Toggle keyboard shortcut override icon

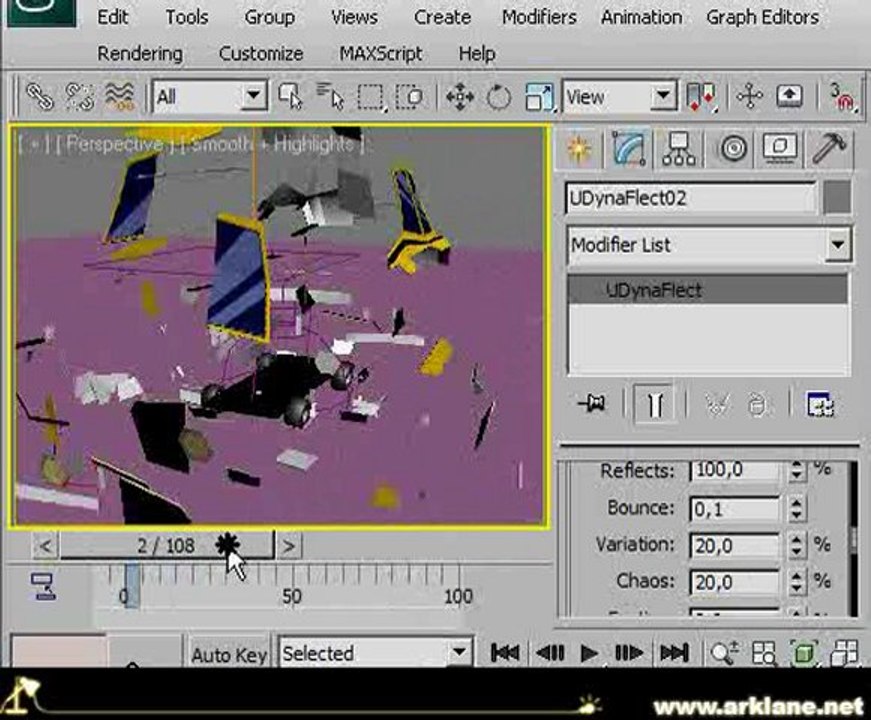(789, 97)
